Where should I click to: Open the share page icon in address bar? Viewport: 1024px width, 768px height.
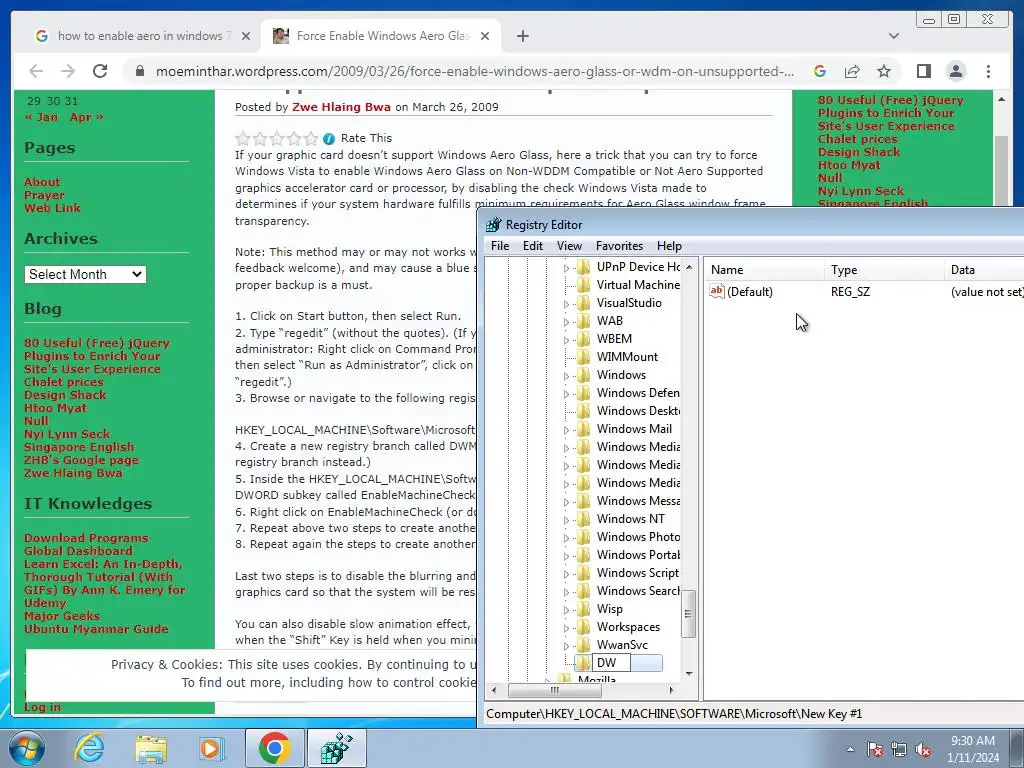click(x=852, y=71)
